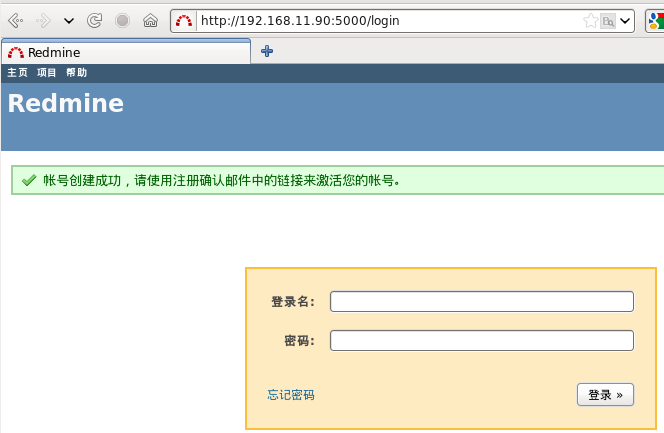Bookmark this page with star icon
The height and width of the screenshot is (433, 664).
(590, 20)
